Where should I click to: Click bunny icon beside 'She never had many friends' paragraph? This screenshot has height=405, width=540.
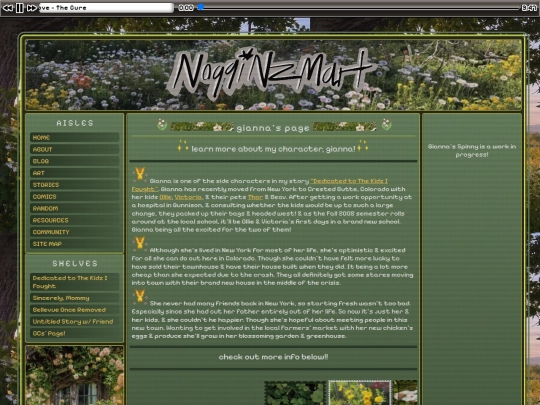click(140, 296)
